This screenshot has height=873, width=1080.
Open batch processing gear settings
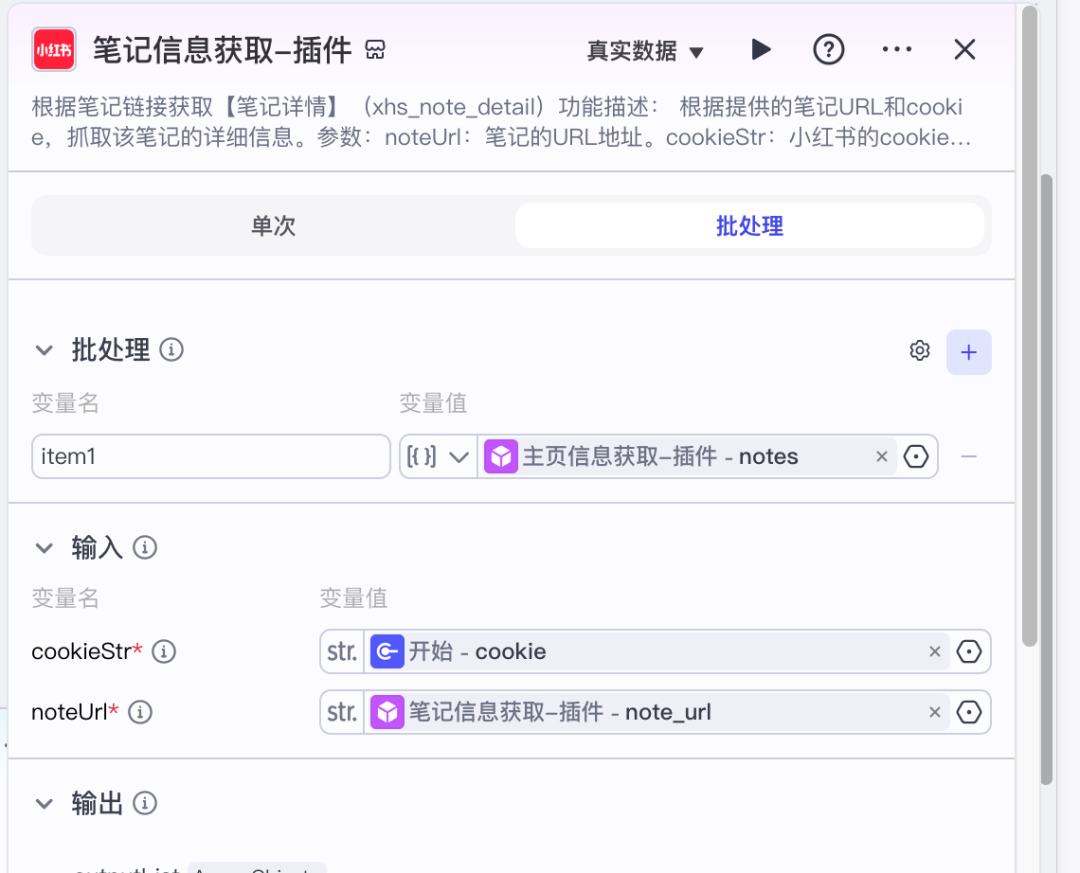click(x=920, y=351)
